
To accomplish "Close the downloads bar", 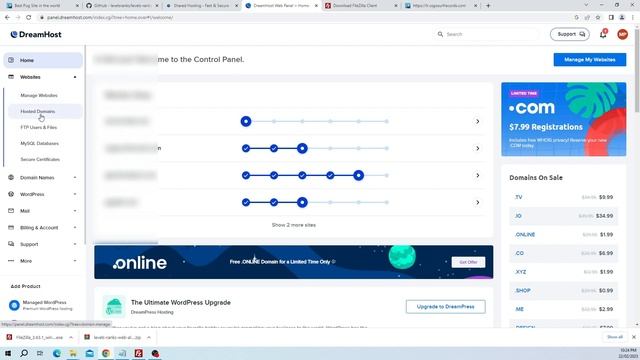I will click(x=633, y=337).
